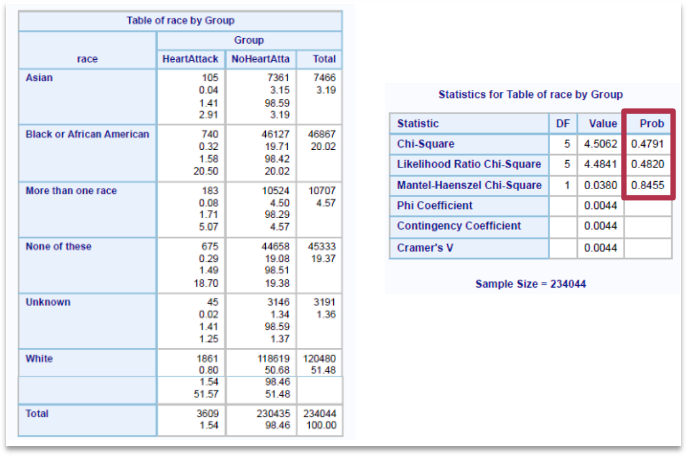
Task: Select the Statistic column header
Action: pos(417,124)
